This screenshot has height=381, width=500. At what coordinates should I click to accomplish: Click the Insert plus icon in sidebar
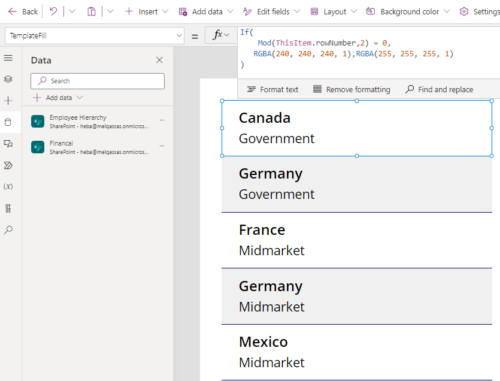[x=8, y=100]
